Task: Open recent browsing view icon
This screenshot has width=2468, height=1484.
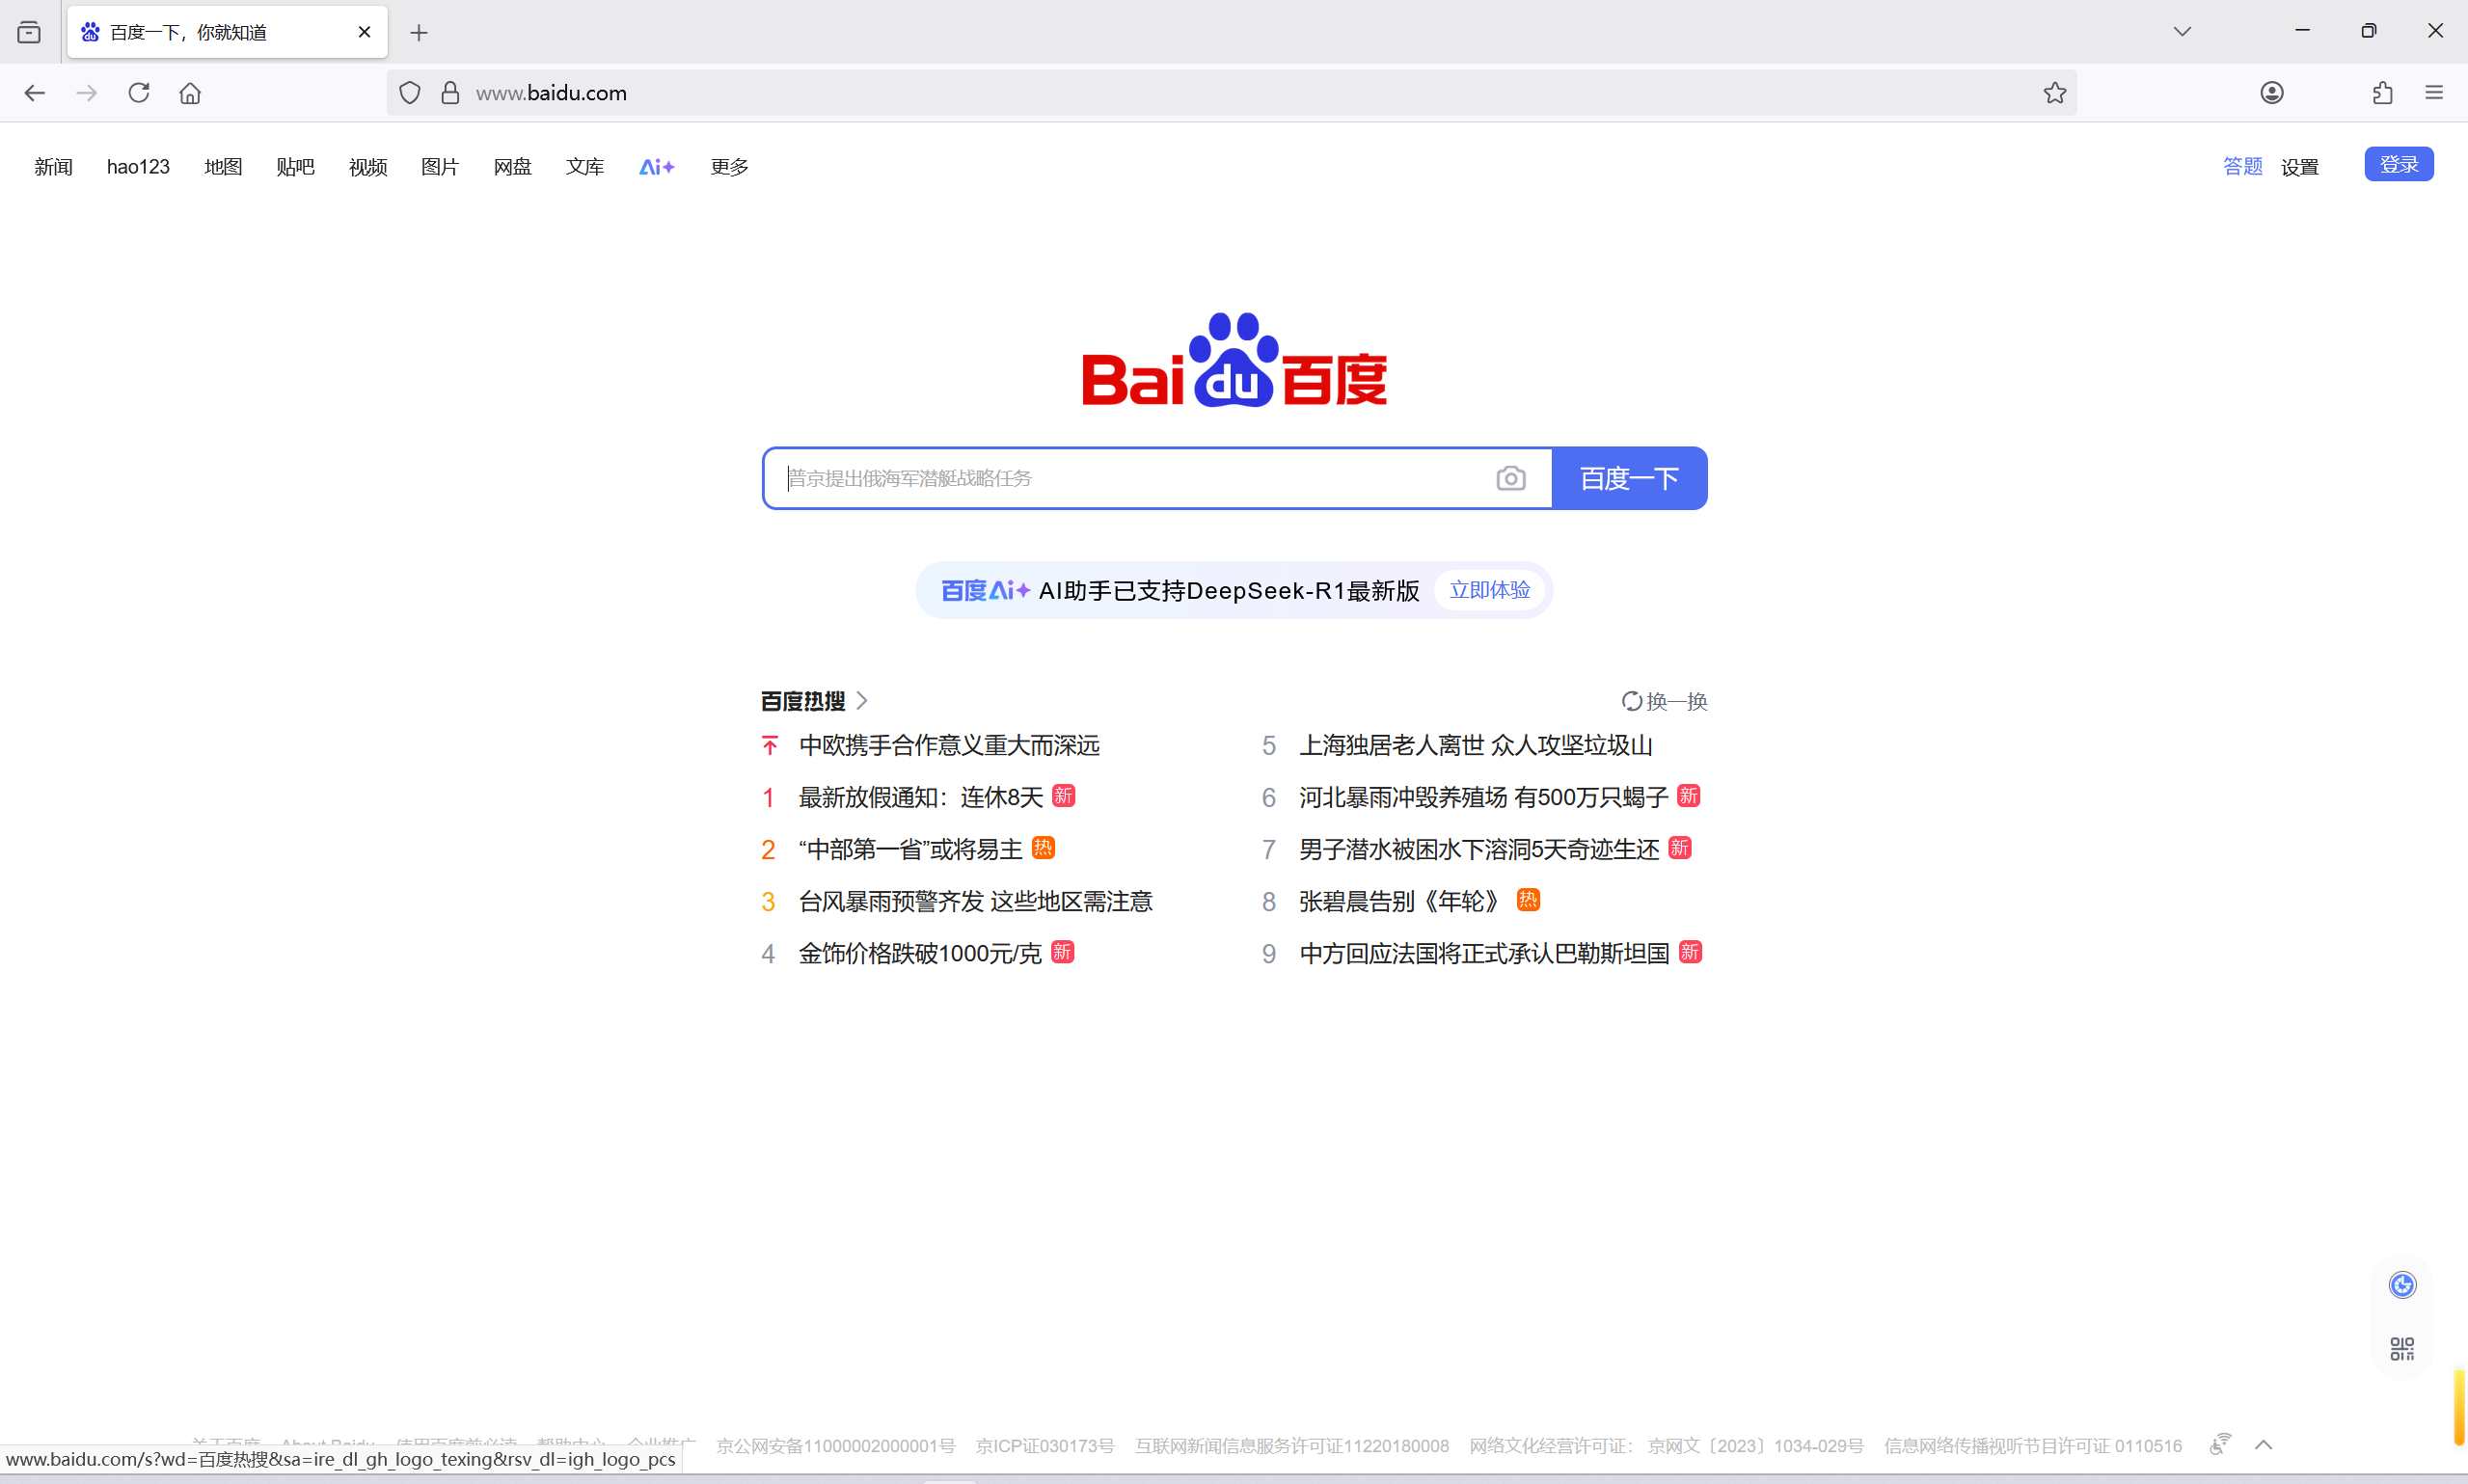Action: point(29,32)
